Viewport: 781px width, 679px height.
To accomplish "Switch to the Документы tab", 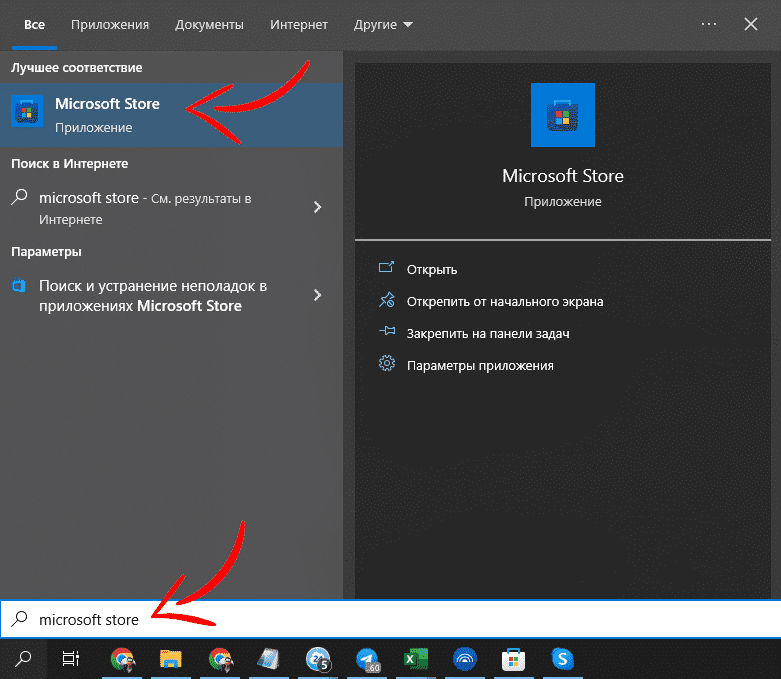I will [x=209, y=24].
